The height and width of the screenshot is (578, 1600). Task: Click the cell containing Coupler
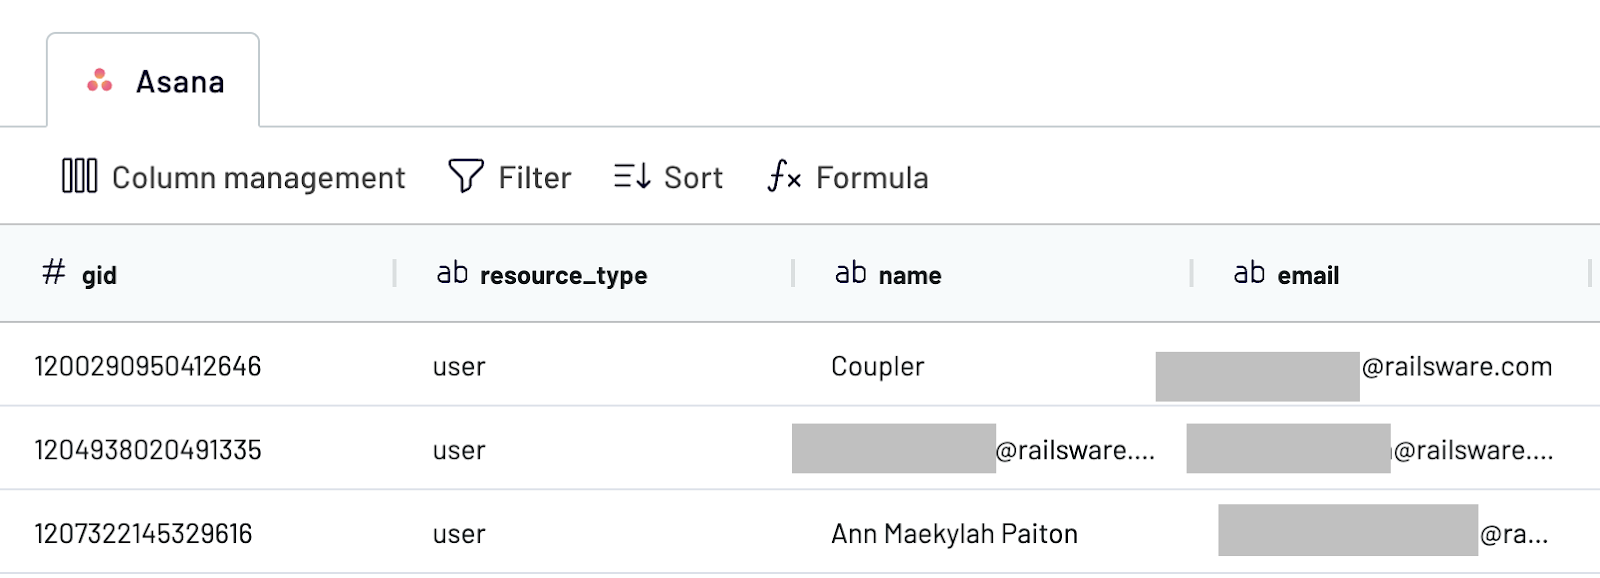(877, 367)
